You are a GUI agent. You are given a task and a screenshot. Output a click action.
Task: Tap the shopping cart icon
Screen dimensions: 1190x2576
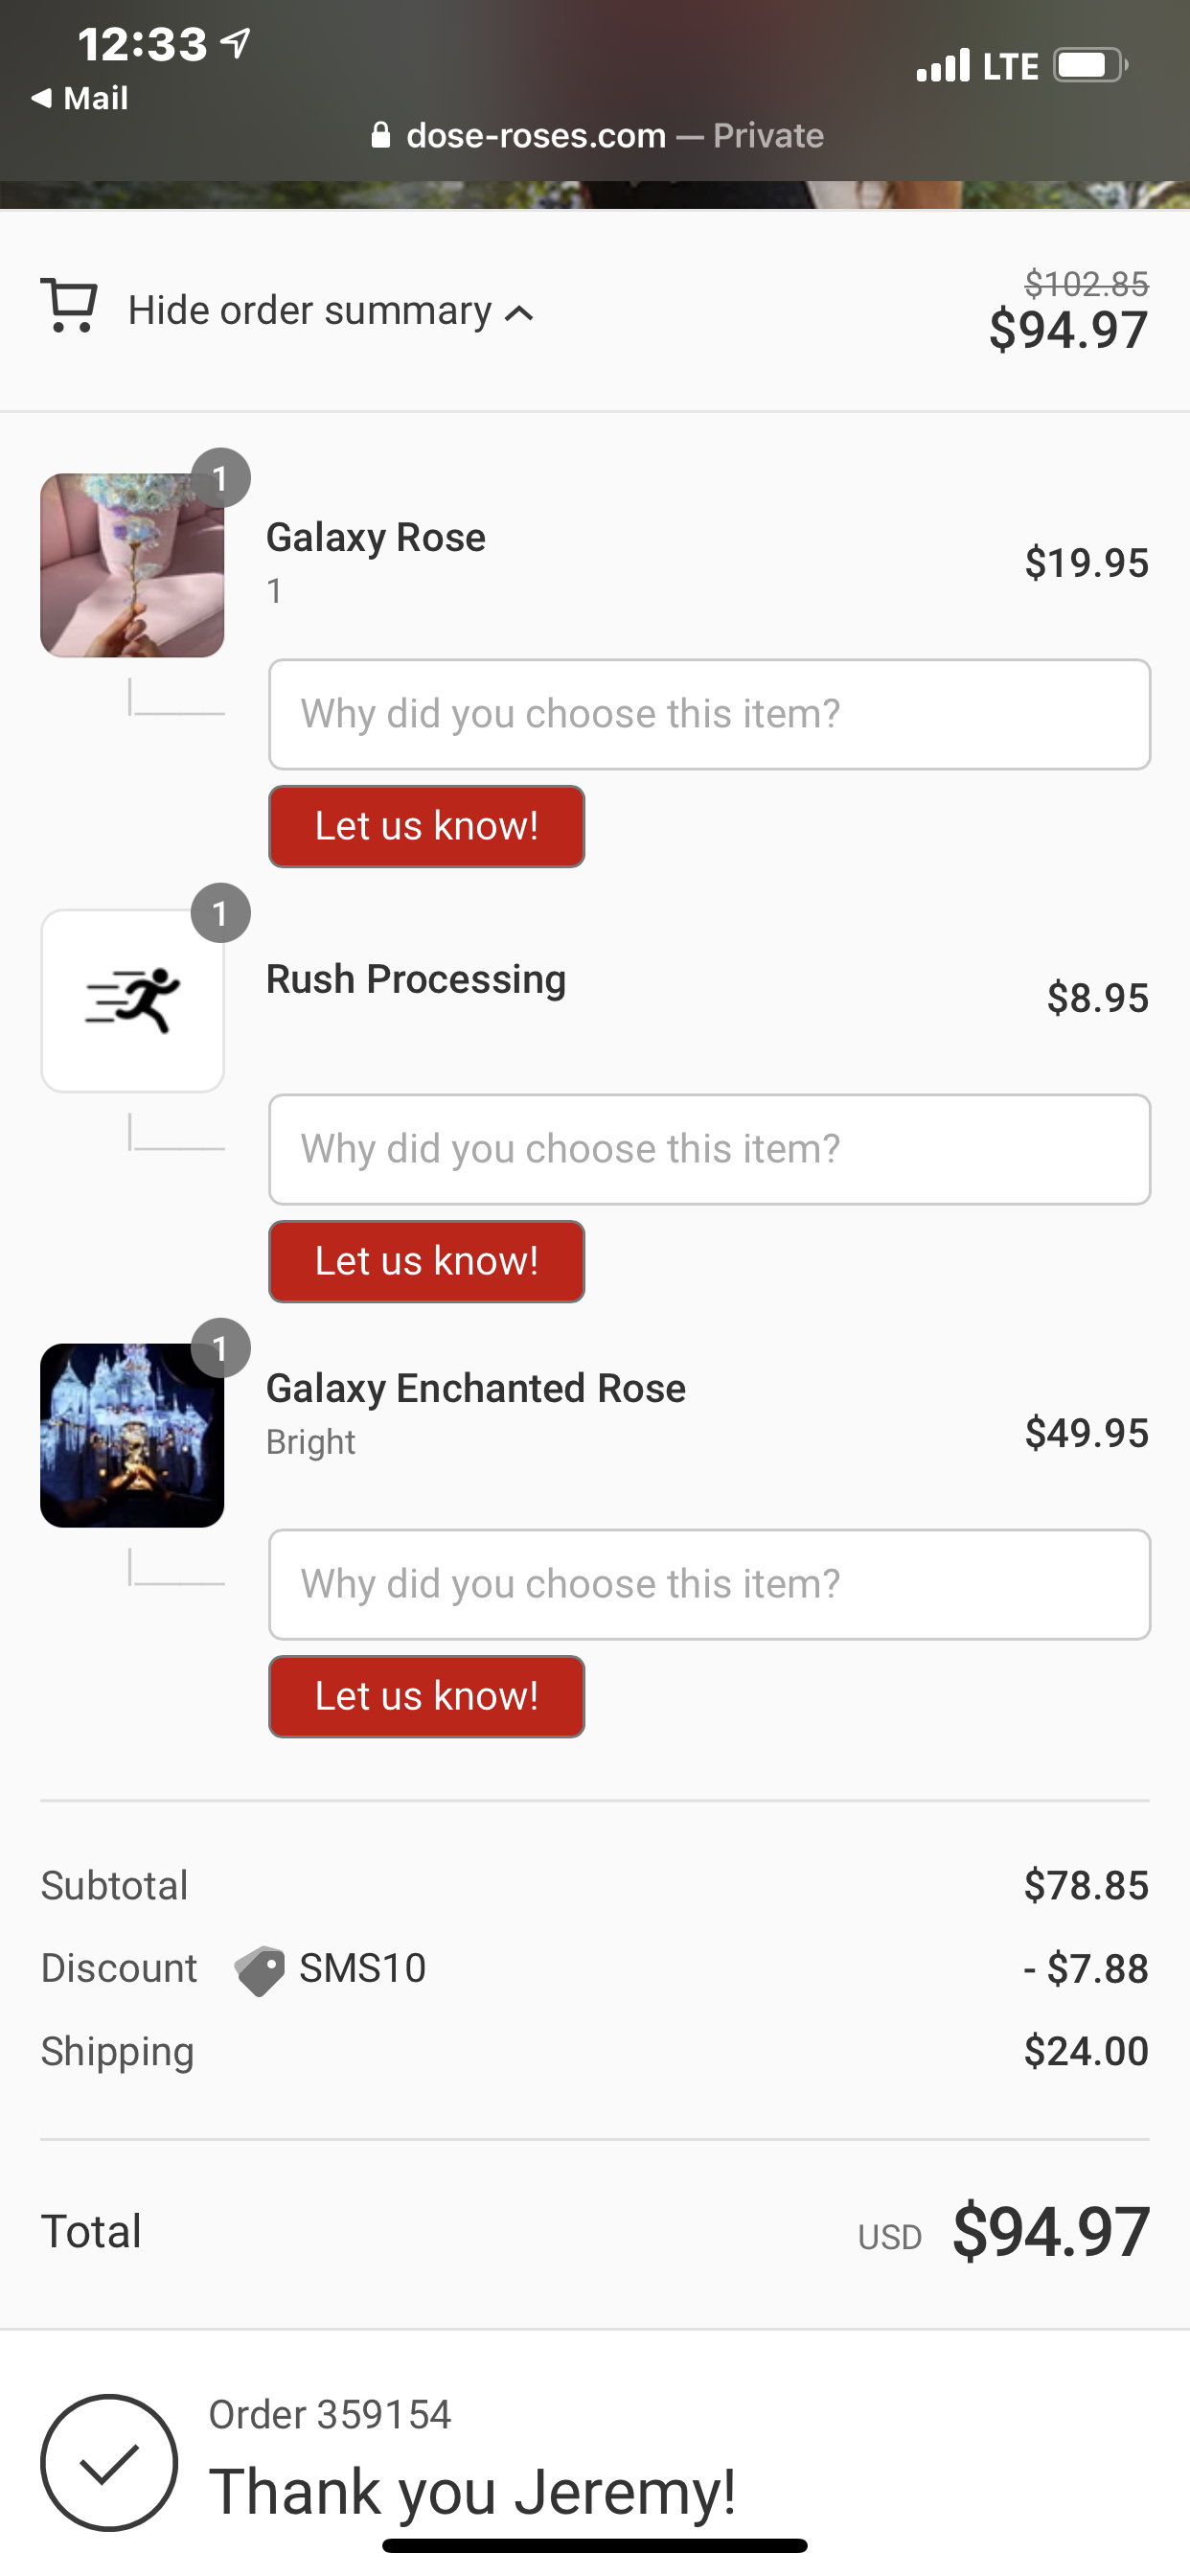(68, 305)
